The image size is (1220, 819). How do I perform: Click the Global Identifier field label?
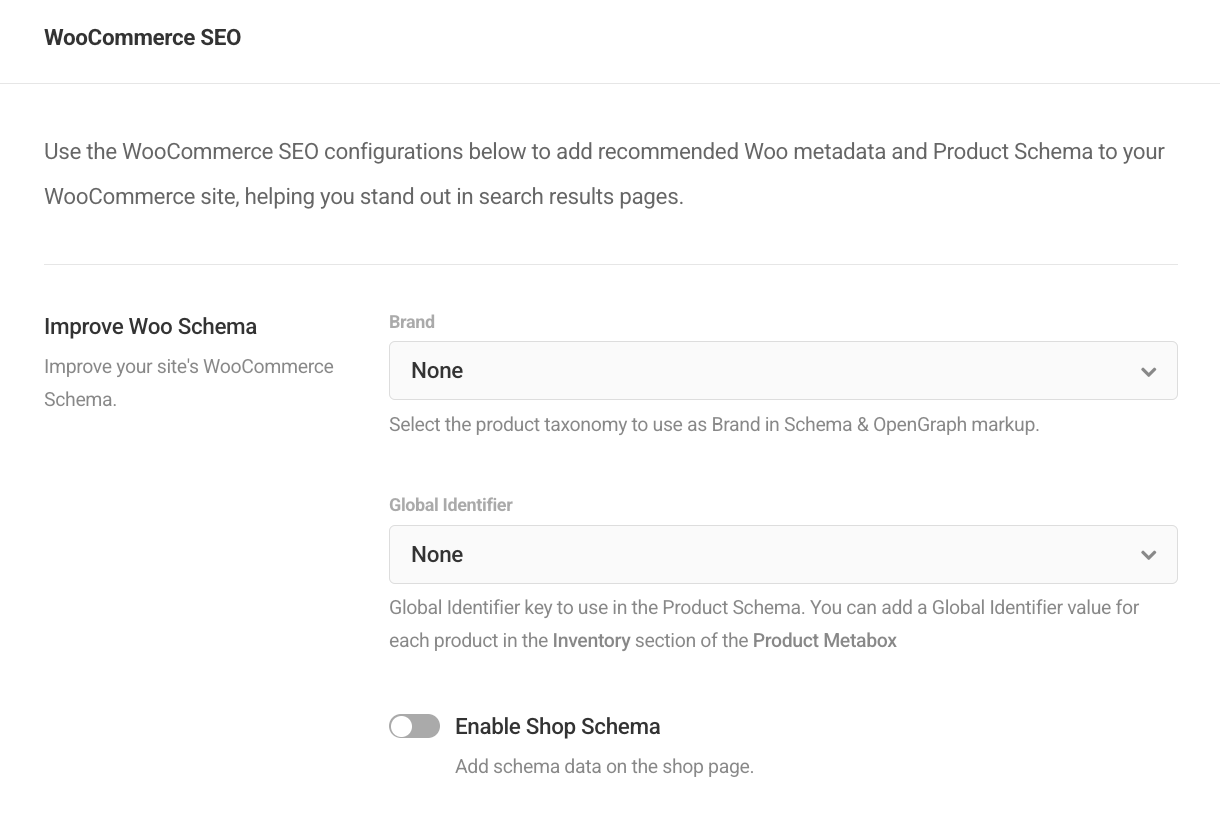pos(451,505)
